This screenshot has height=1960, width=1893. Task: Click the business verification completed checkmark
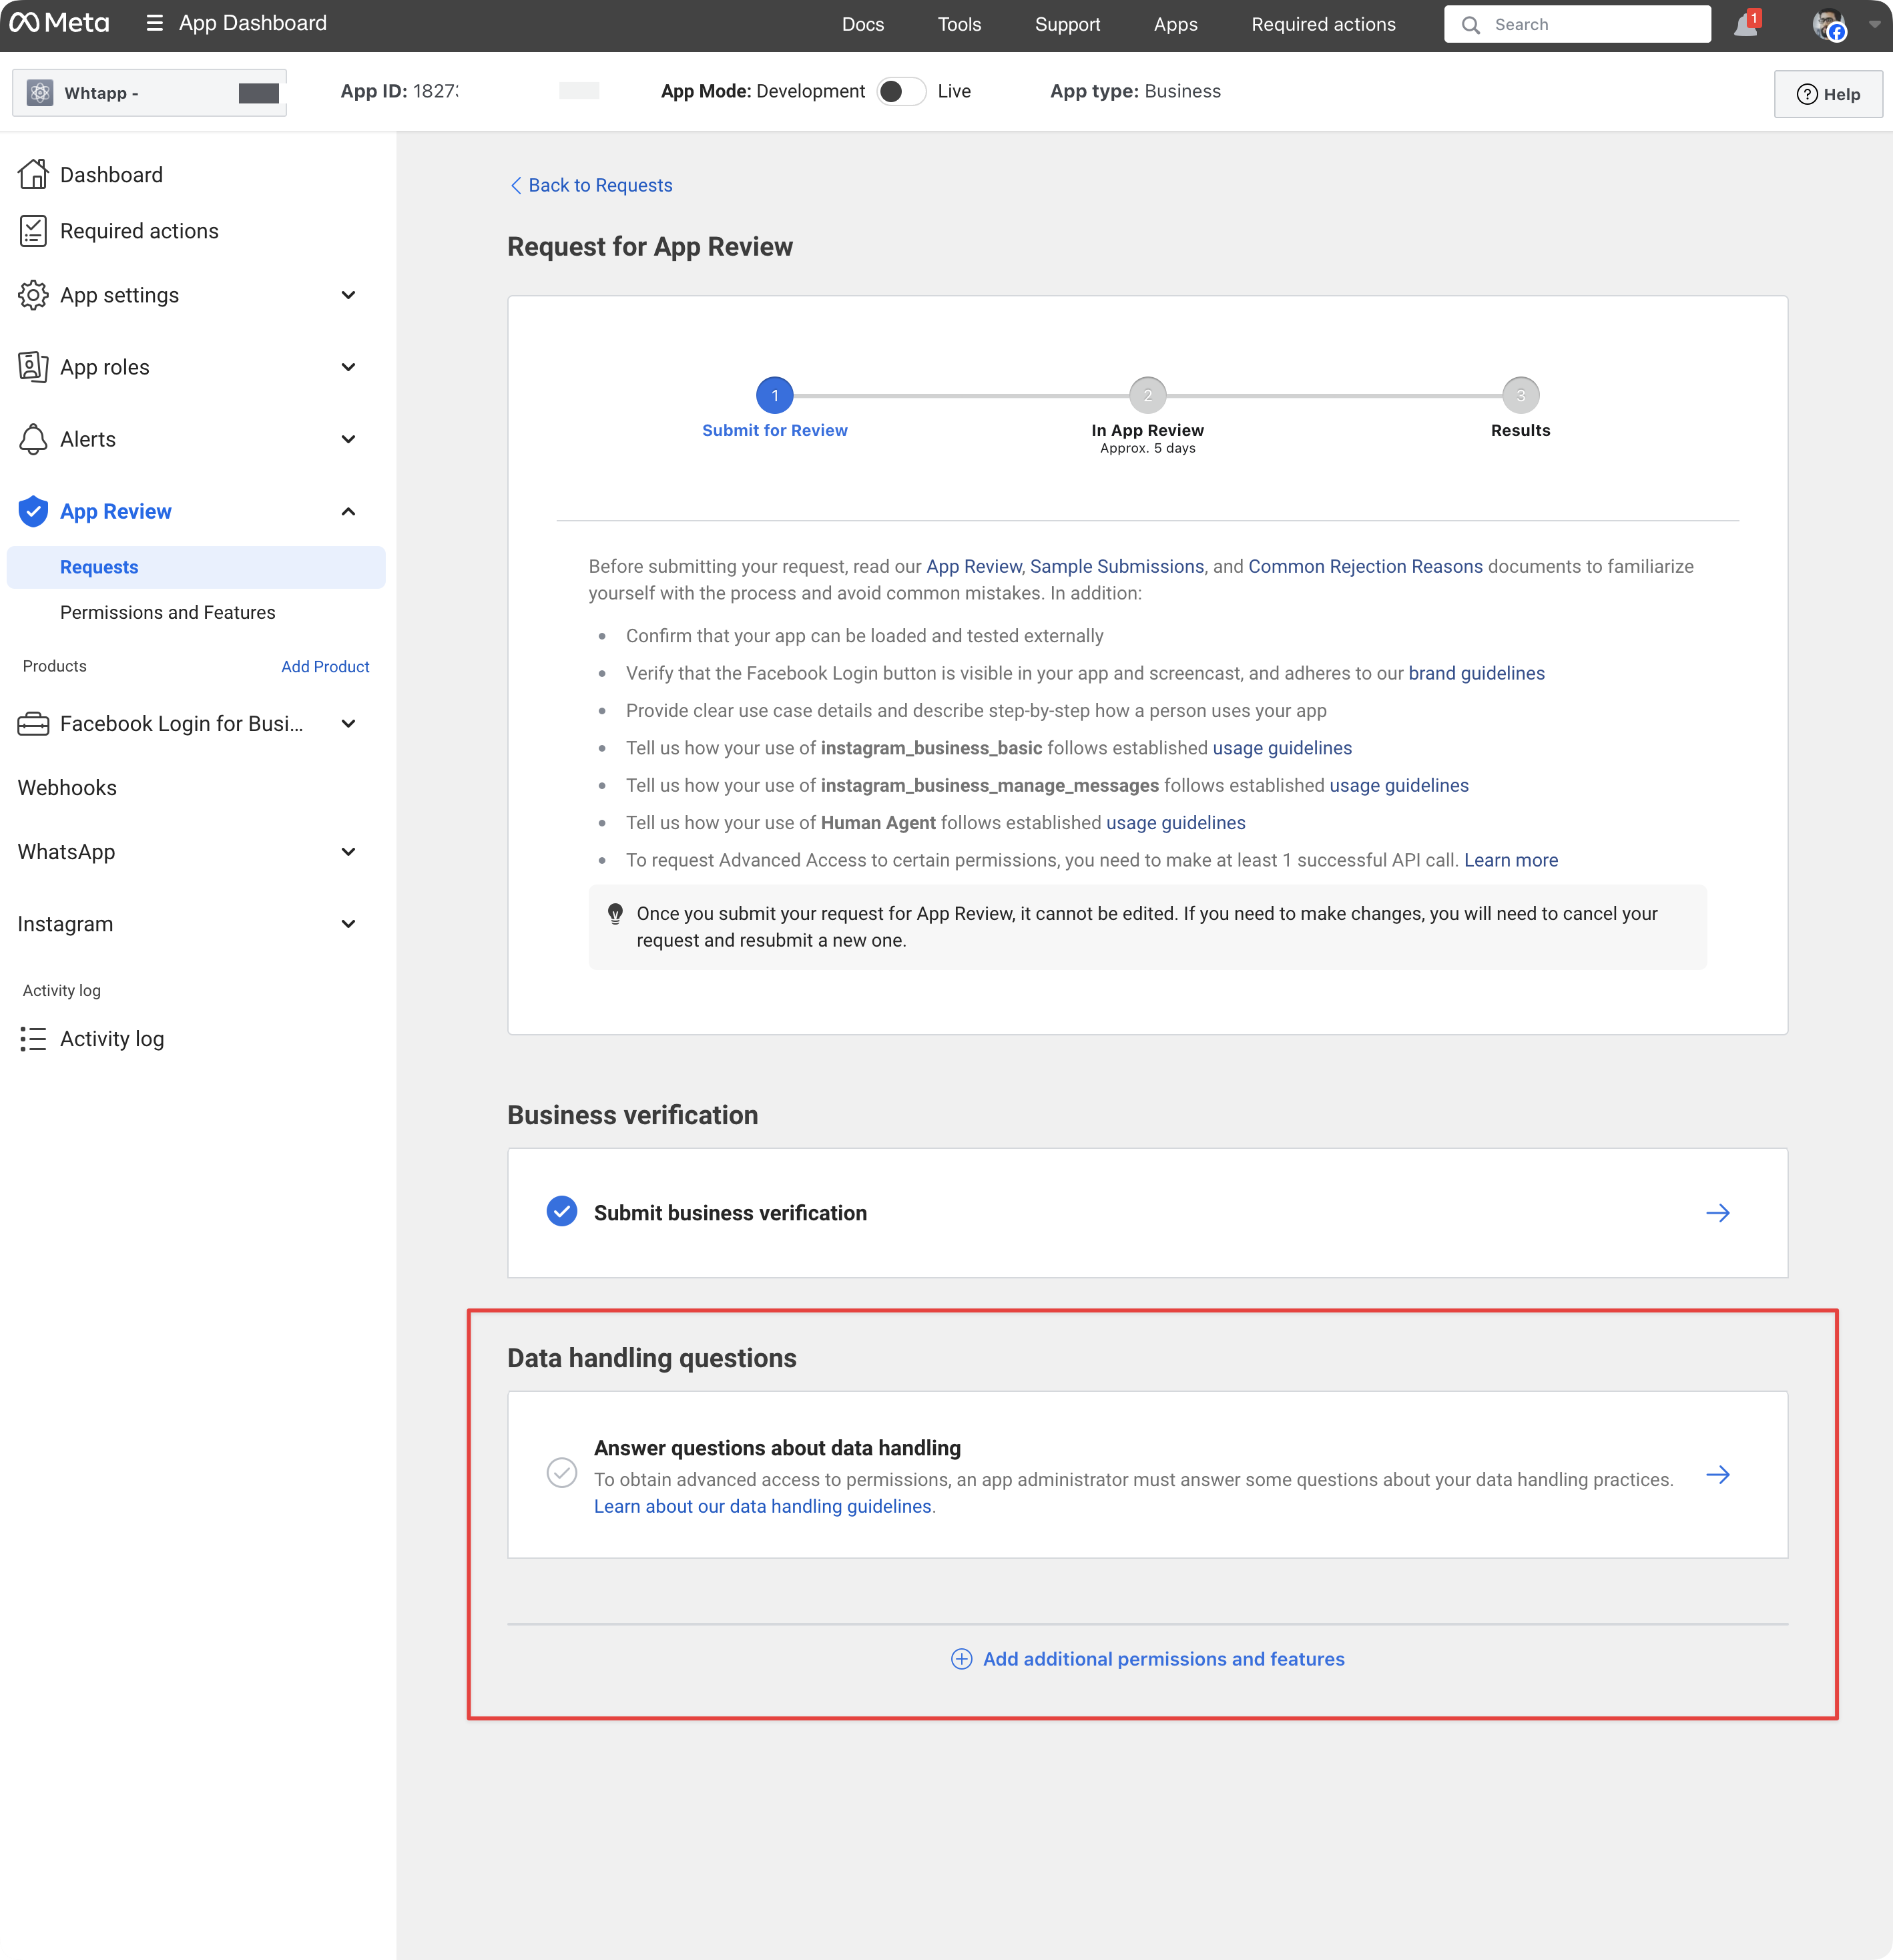coord(562,1211)
